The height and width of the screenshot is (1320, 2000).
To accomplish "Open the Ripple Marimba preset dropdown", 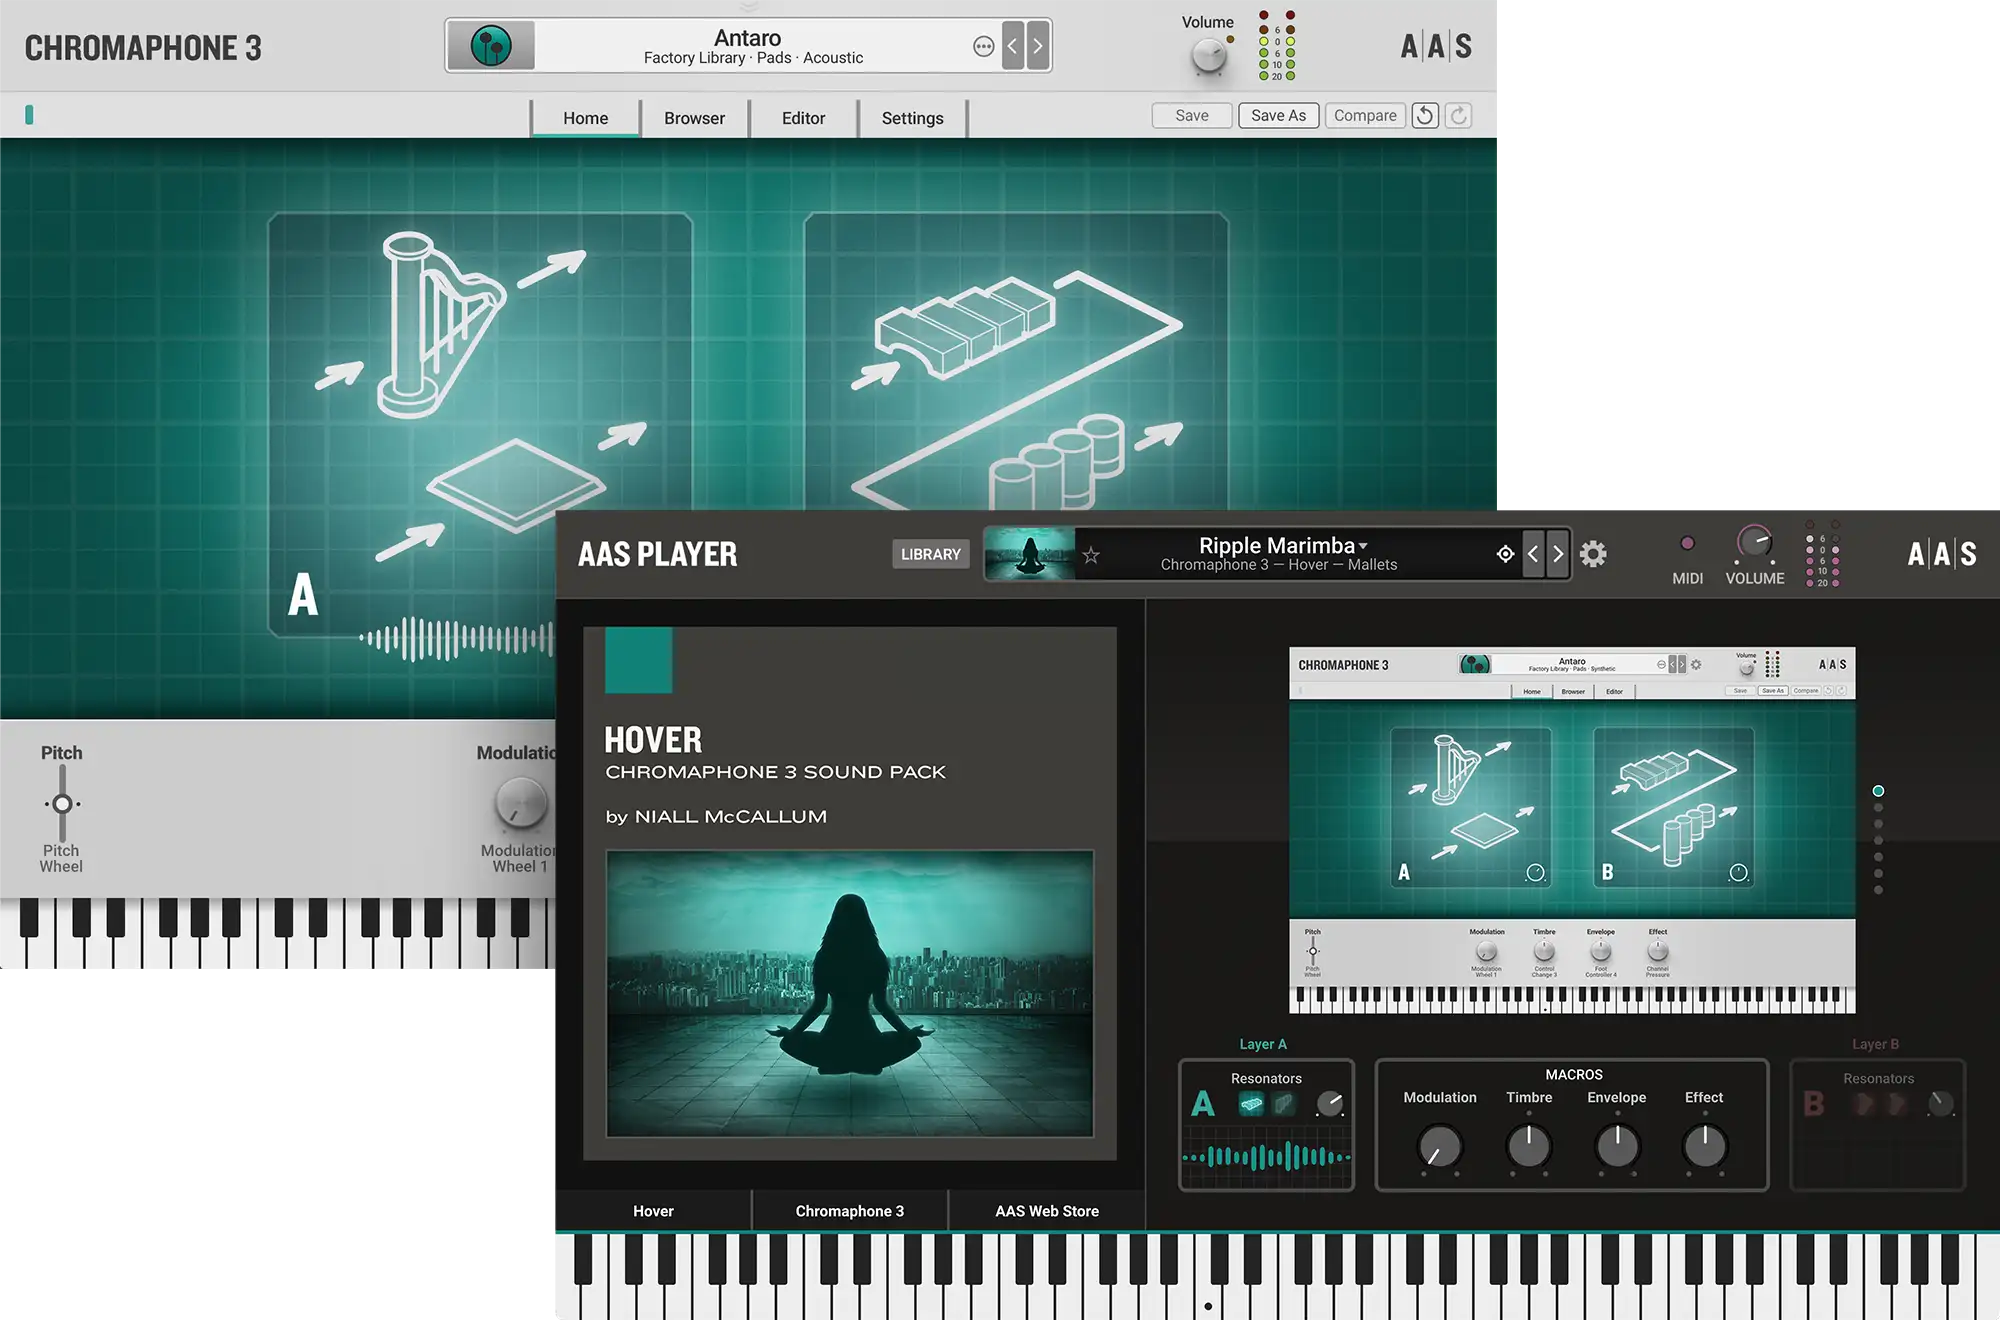I will pyautogui.click(x=1363, y=546).
